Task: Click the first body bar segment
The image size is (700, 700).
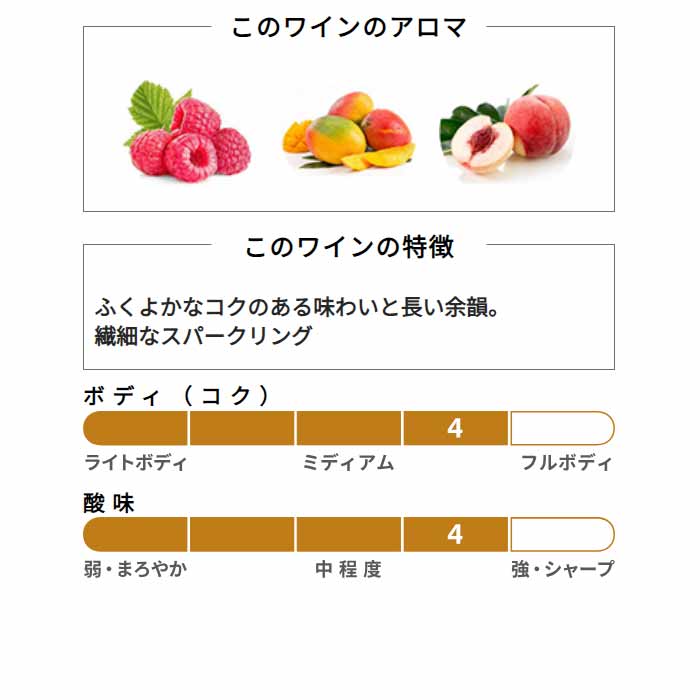Action: tap(135, 428)
